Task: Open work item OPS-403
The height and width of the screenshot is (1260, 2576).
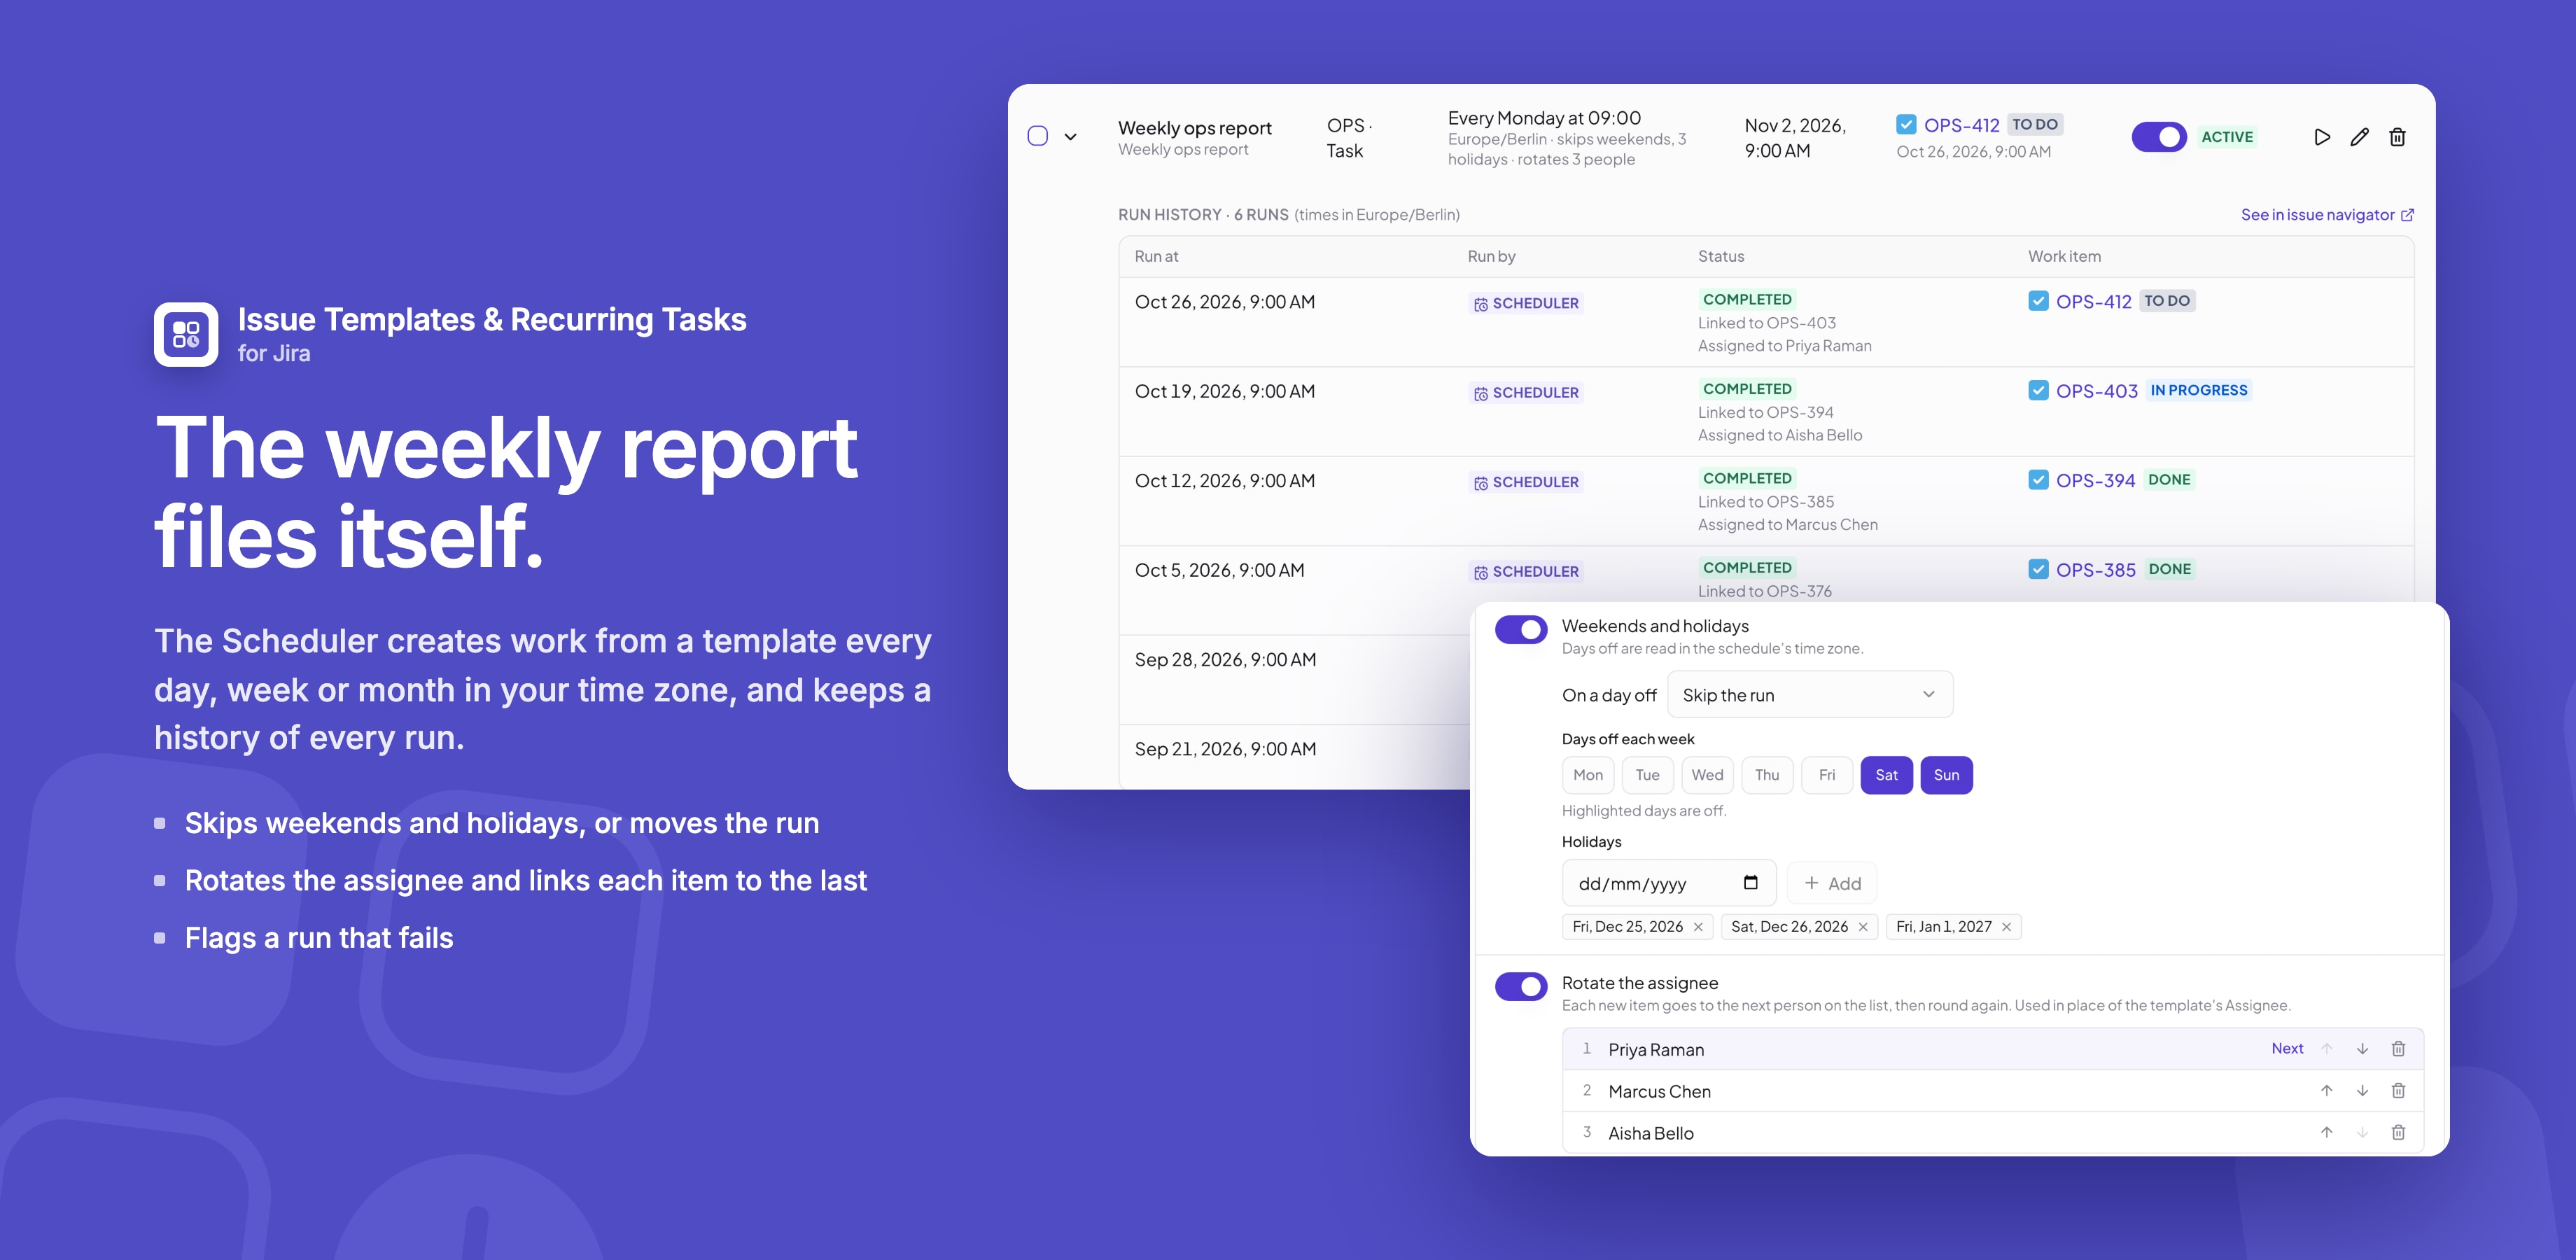Action: (2097, 391)
